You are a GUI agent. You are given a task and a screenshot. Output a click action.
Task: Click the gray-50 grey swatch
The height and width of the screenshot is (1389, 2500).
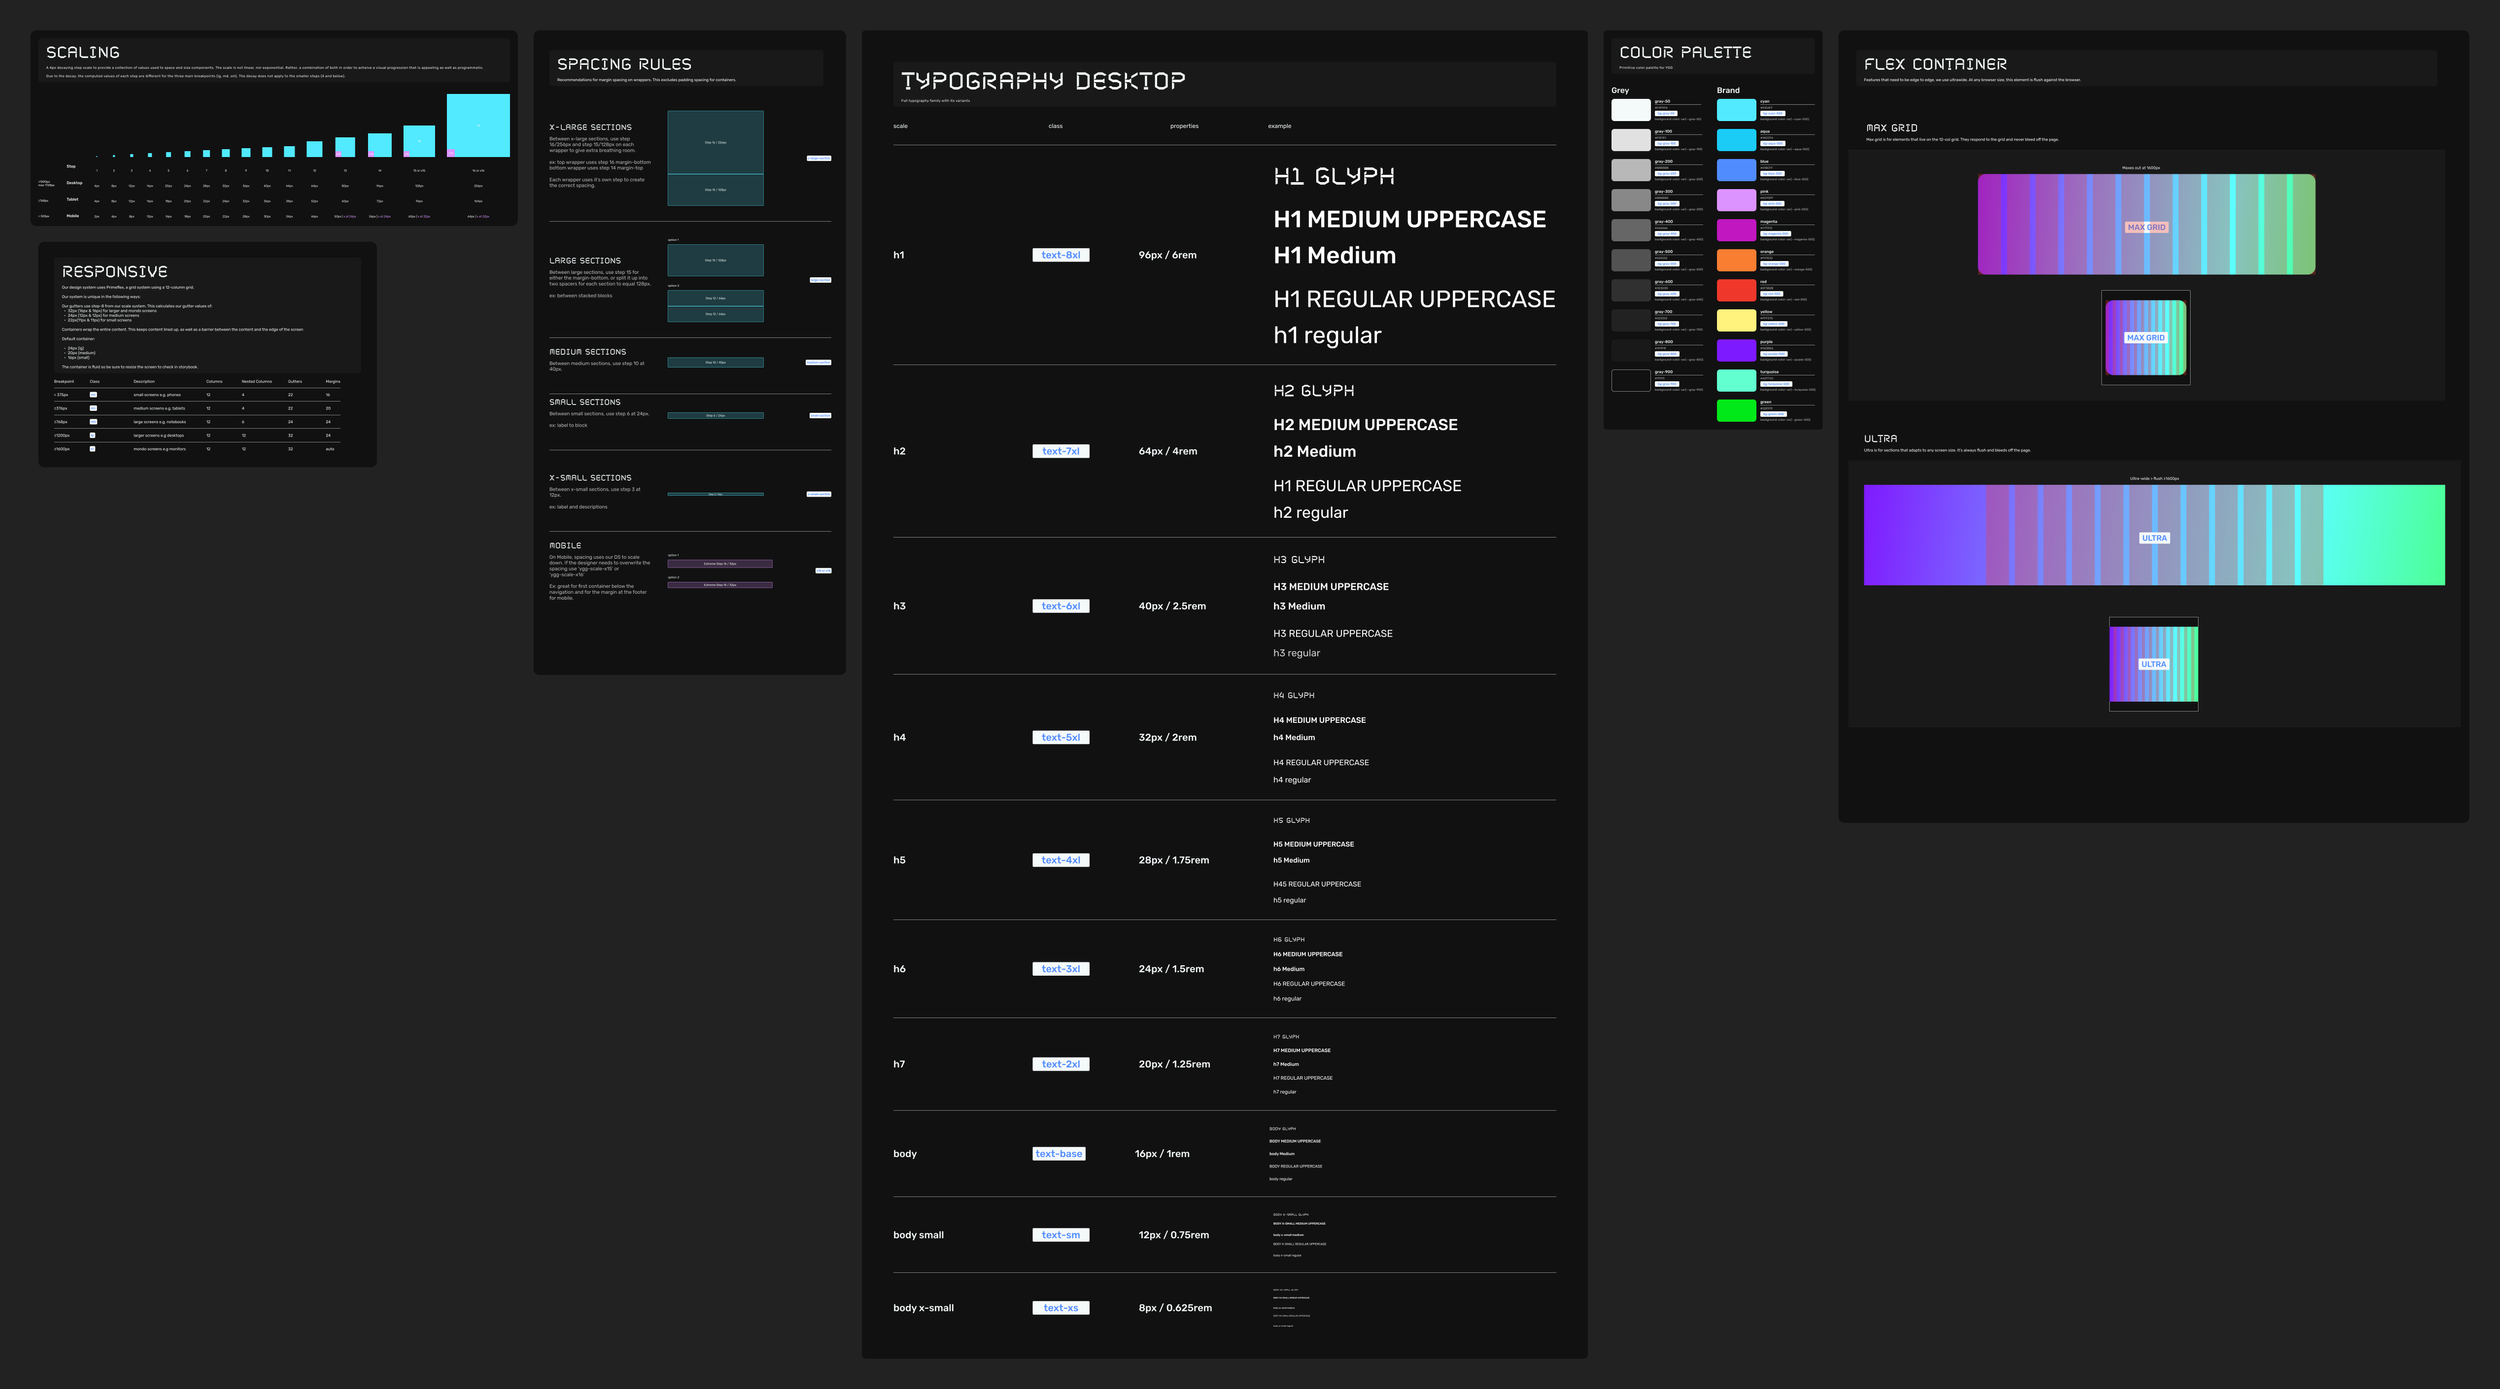(x=1630, y=110)
